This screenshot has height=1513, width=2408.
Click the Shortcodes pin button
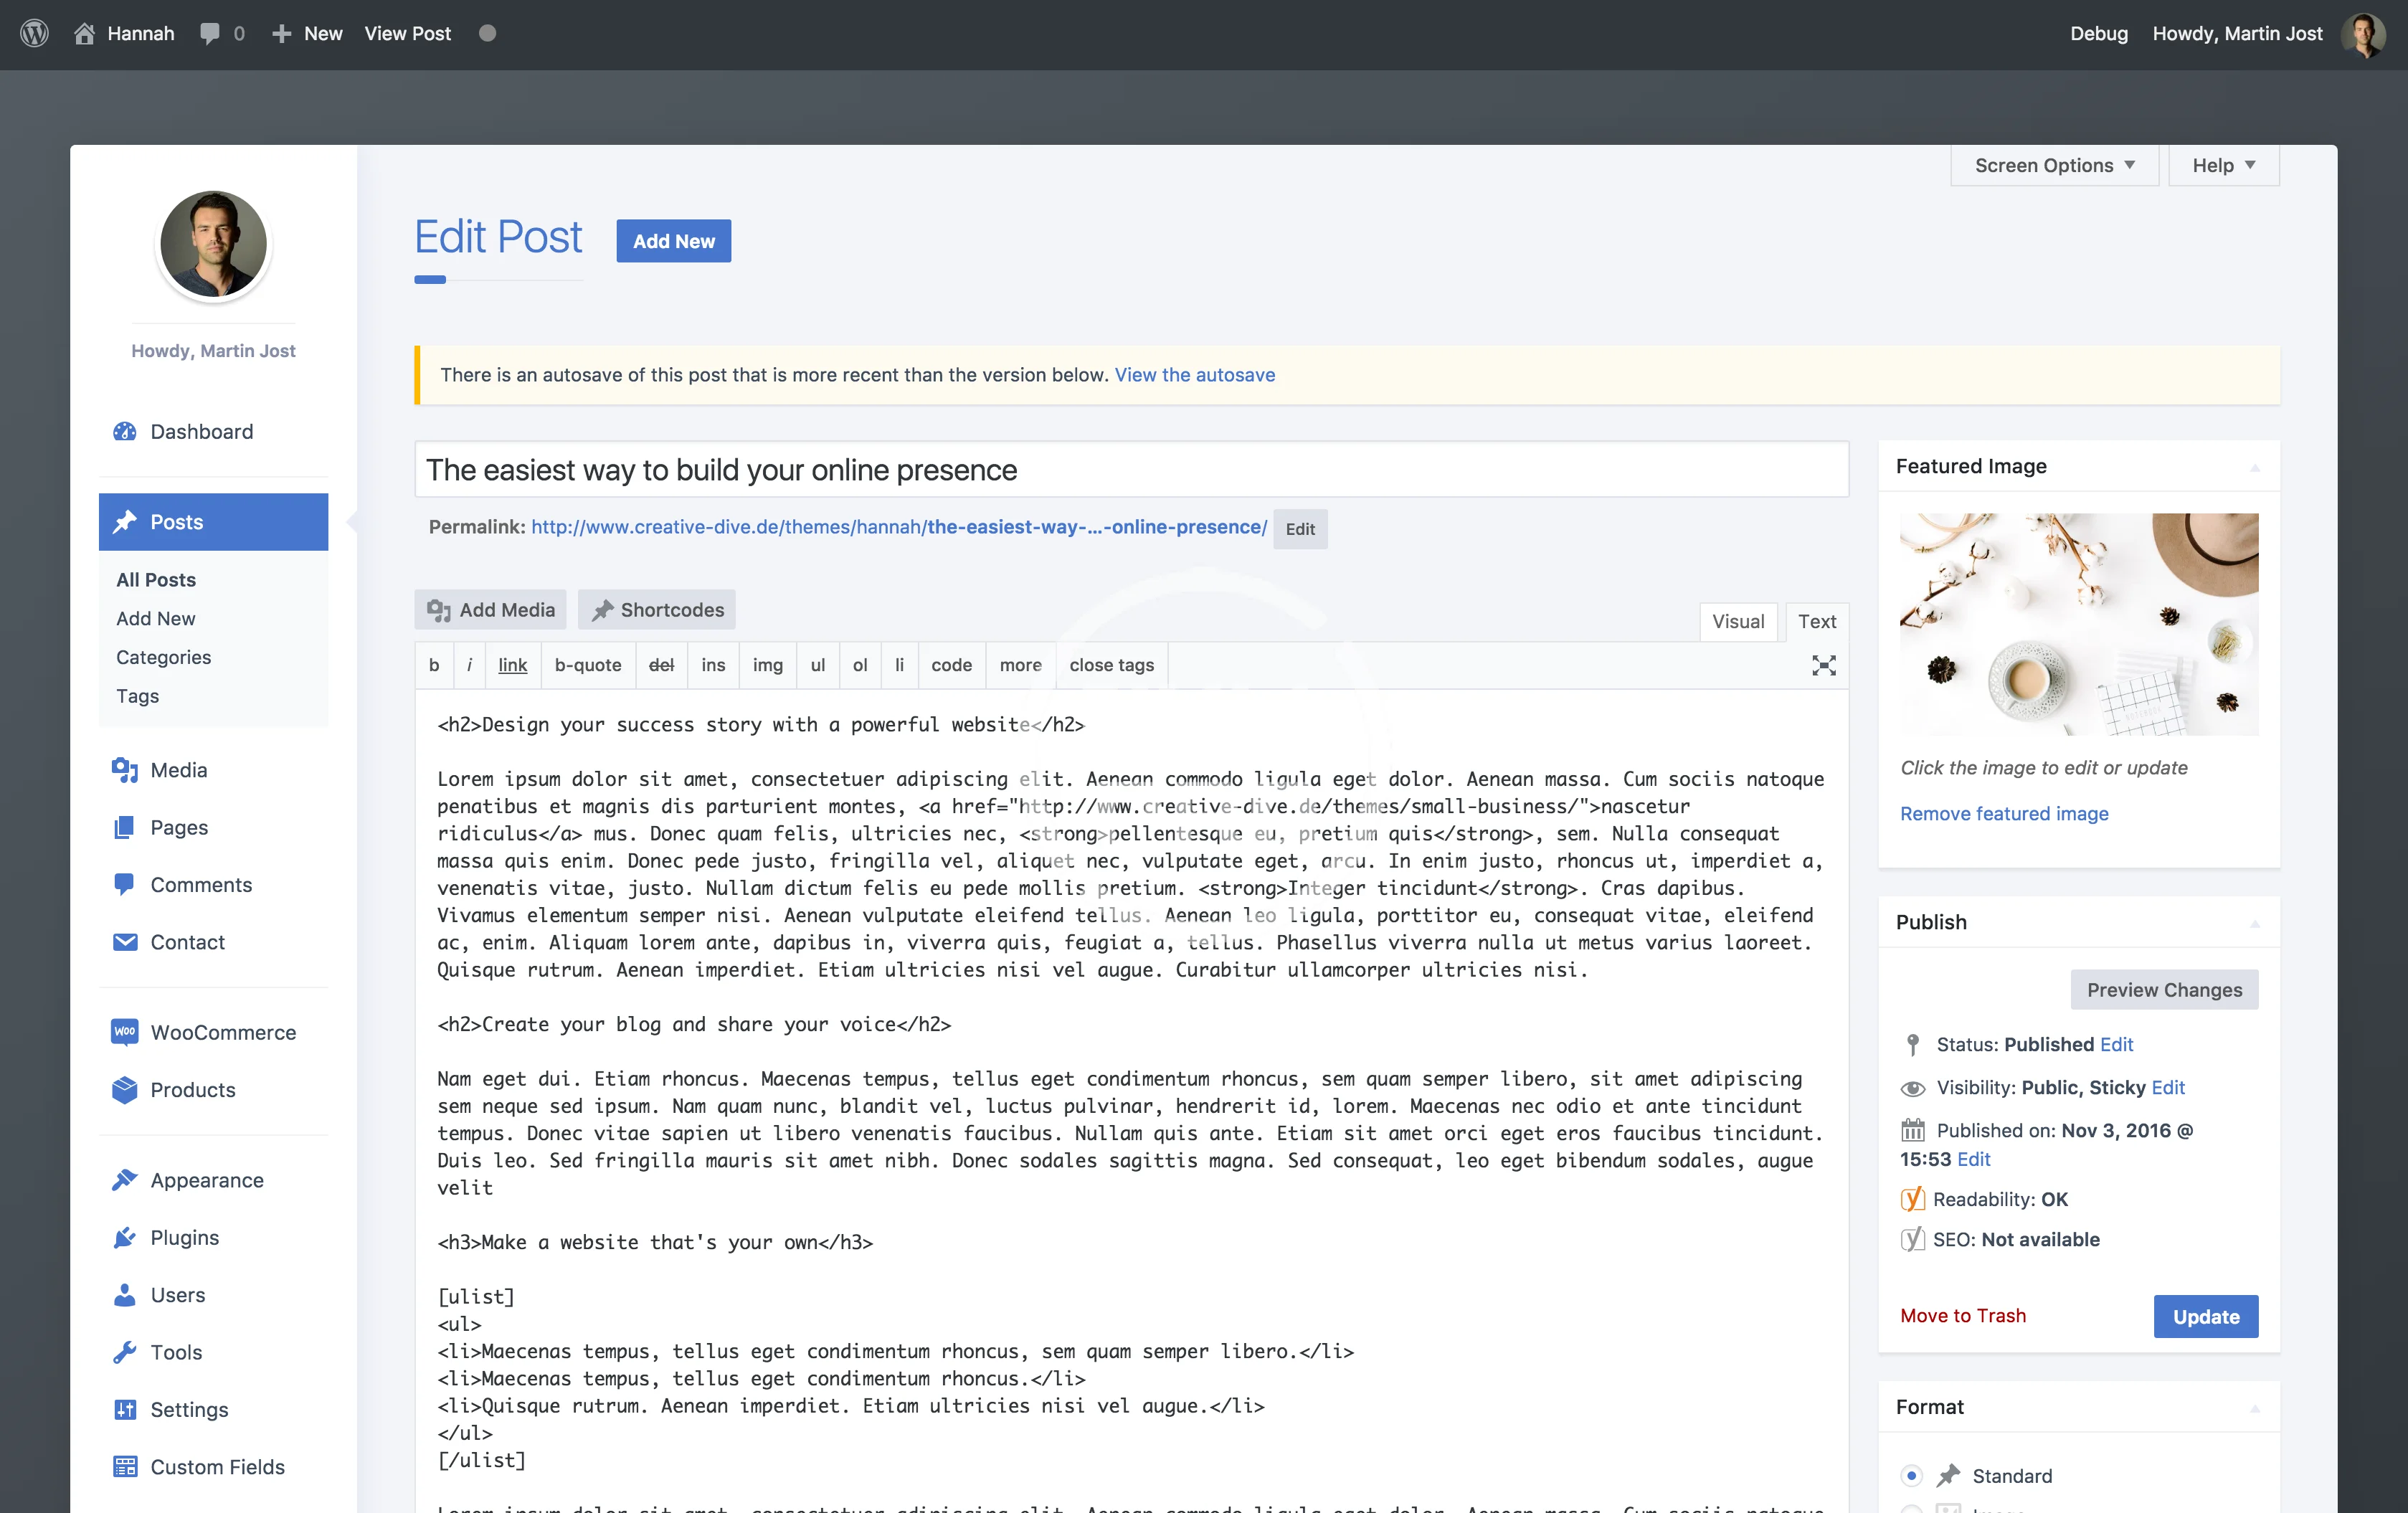tap(657, 610)
